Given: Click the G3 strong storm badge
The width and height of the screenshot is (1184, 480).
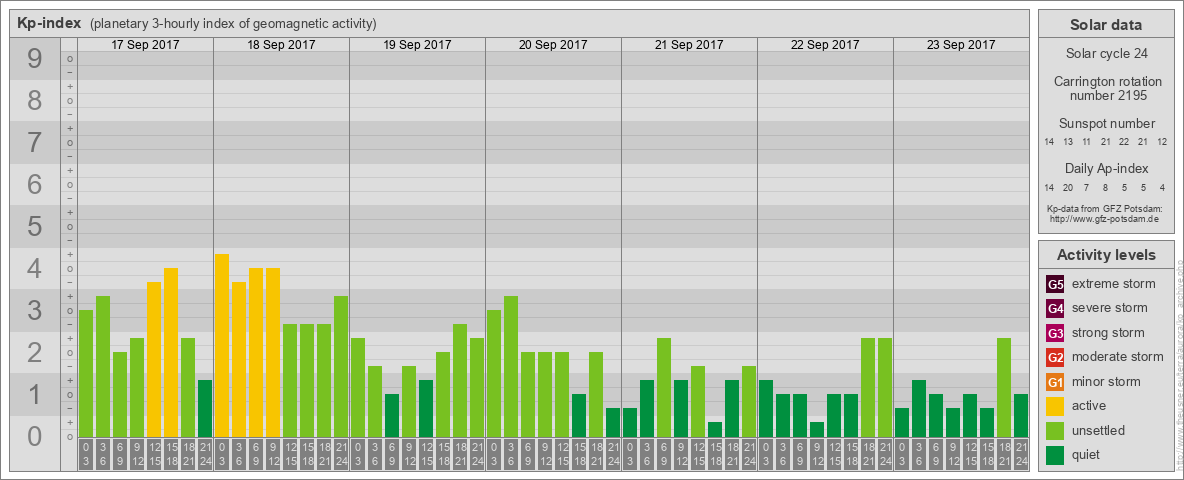Looking at the screenshot, I should (1055, 333).
